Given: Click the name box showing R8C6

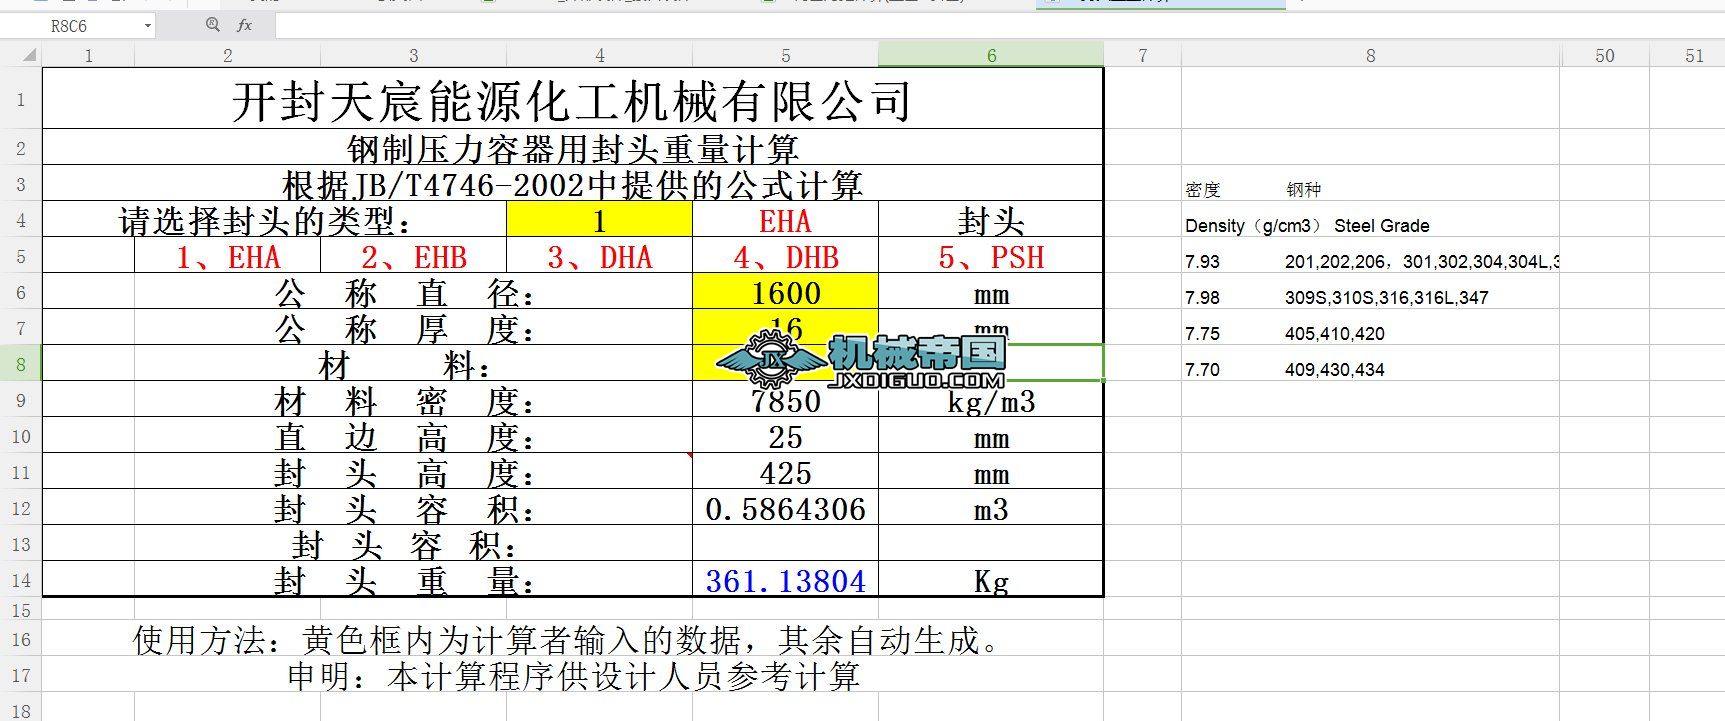Looking at the screenshot, I should pyautogui.click(x=78, y=26).
